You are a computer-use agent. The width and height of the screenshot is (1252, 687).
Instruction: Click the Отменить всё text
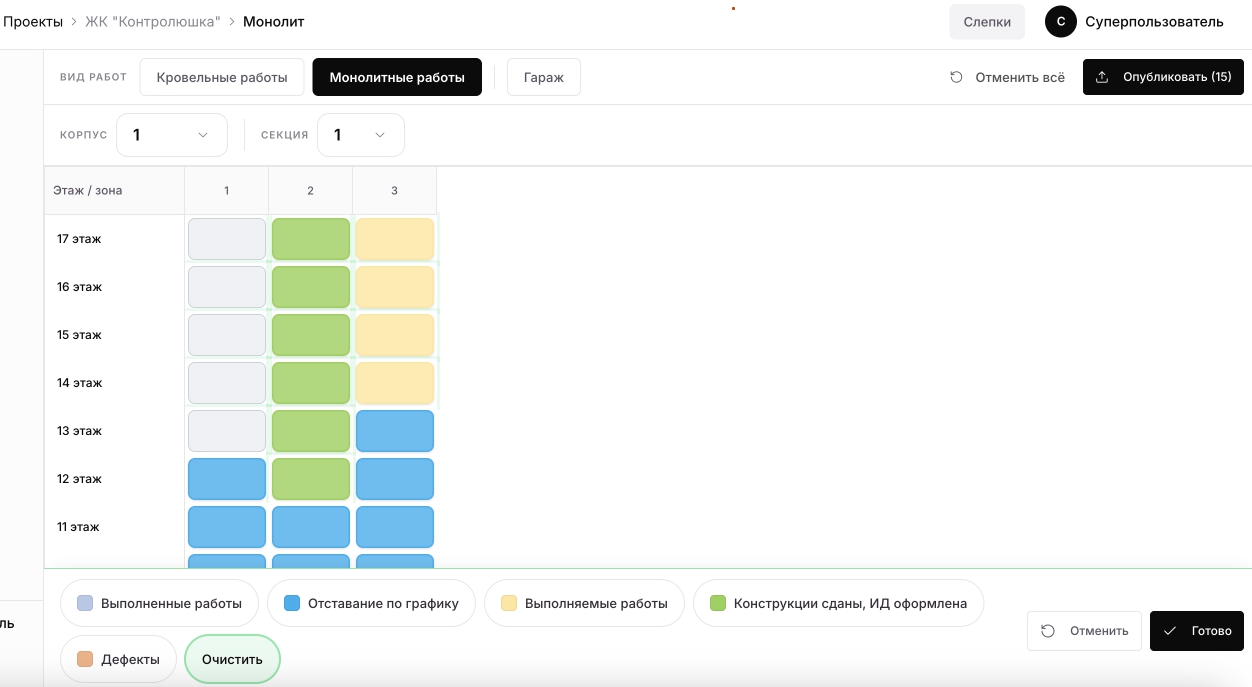pyautogui.click(x=1020, y=77)
